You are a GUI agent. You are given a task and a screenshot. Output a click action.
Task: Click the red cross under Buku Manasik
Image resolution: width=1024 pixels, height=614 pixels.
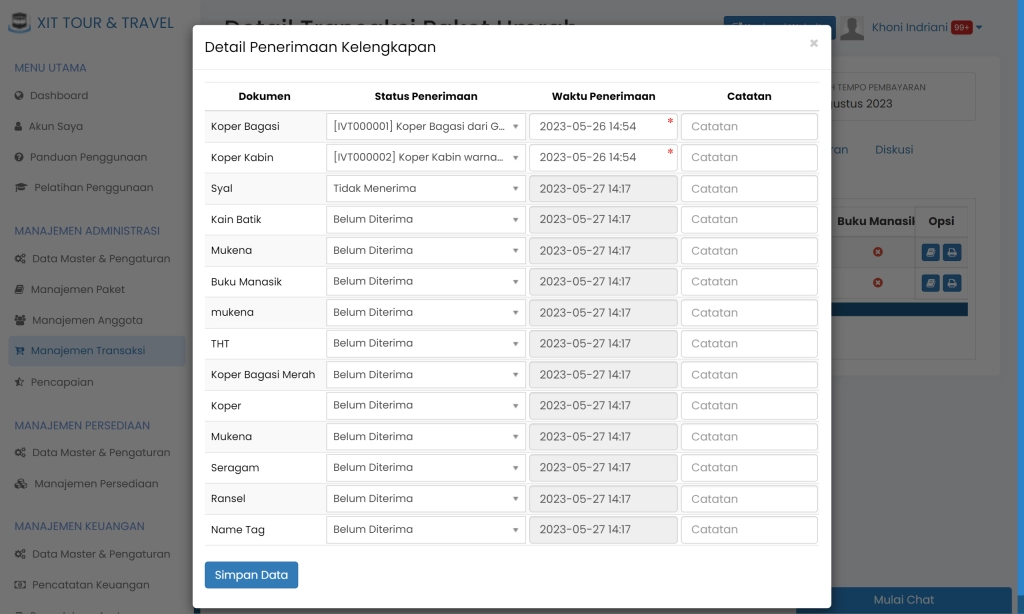click(877, 252)
